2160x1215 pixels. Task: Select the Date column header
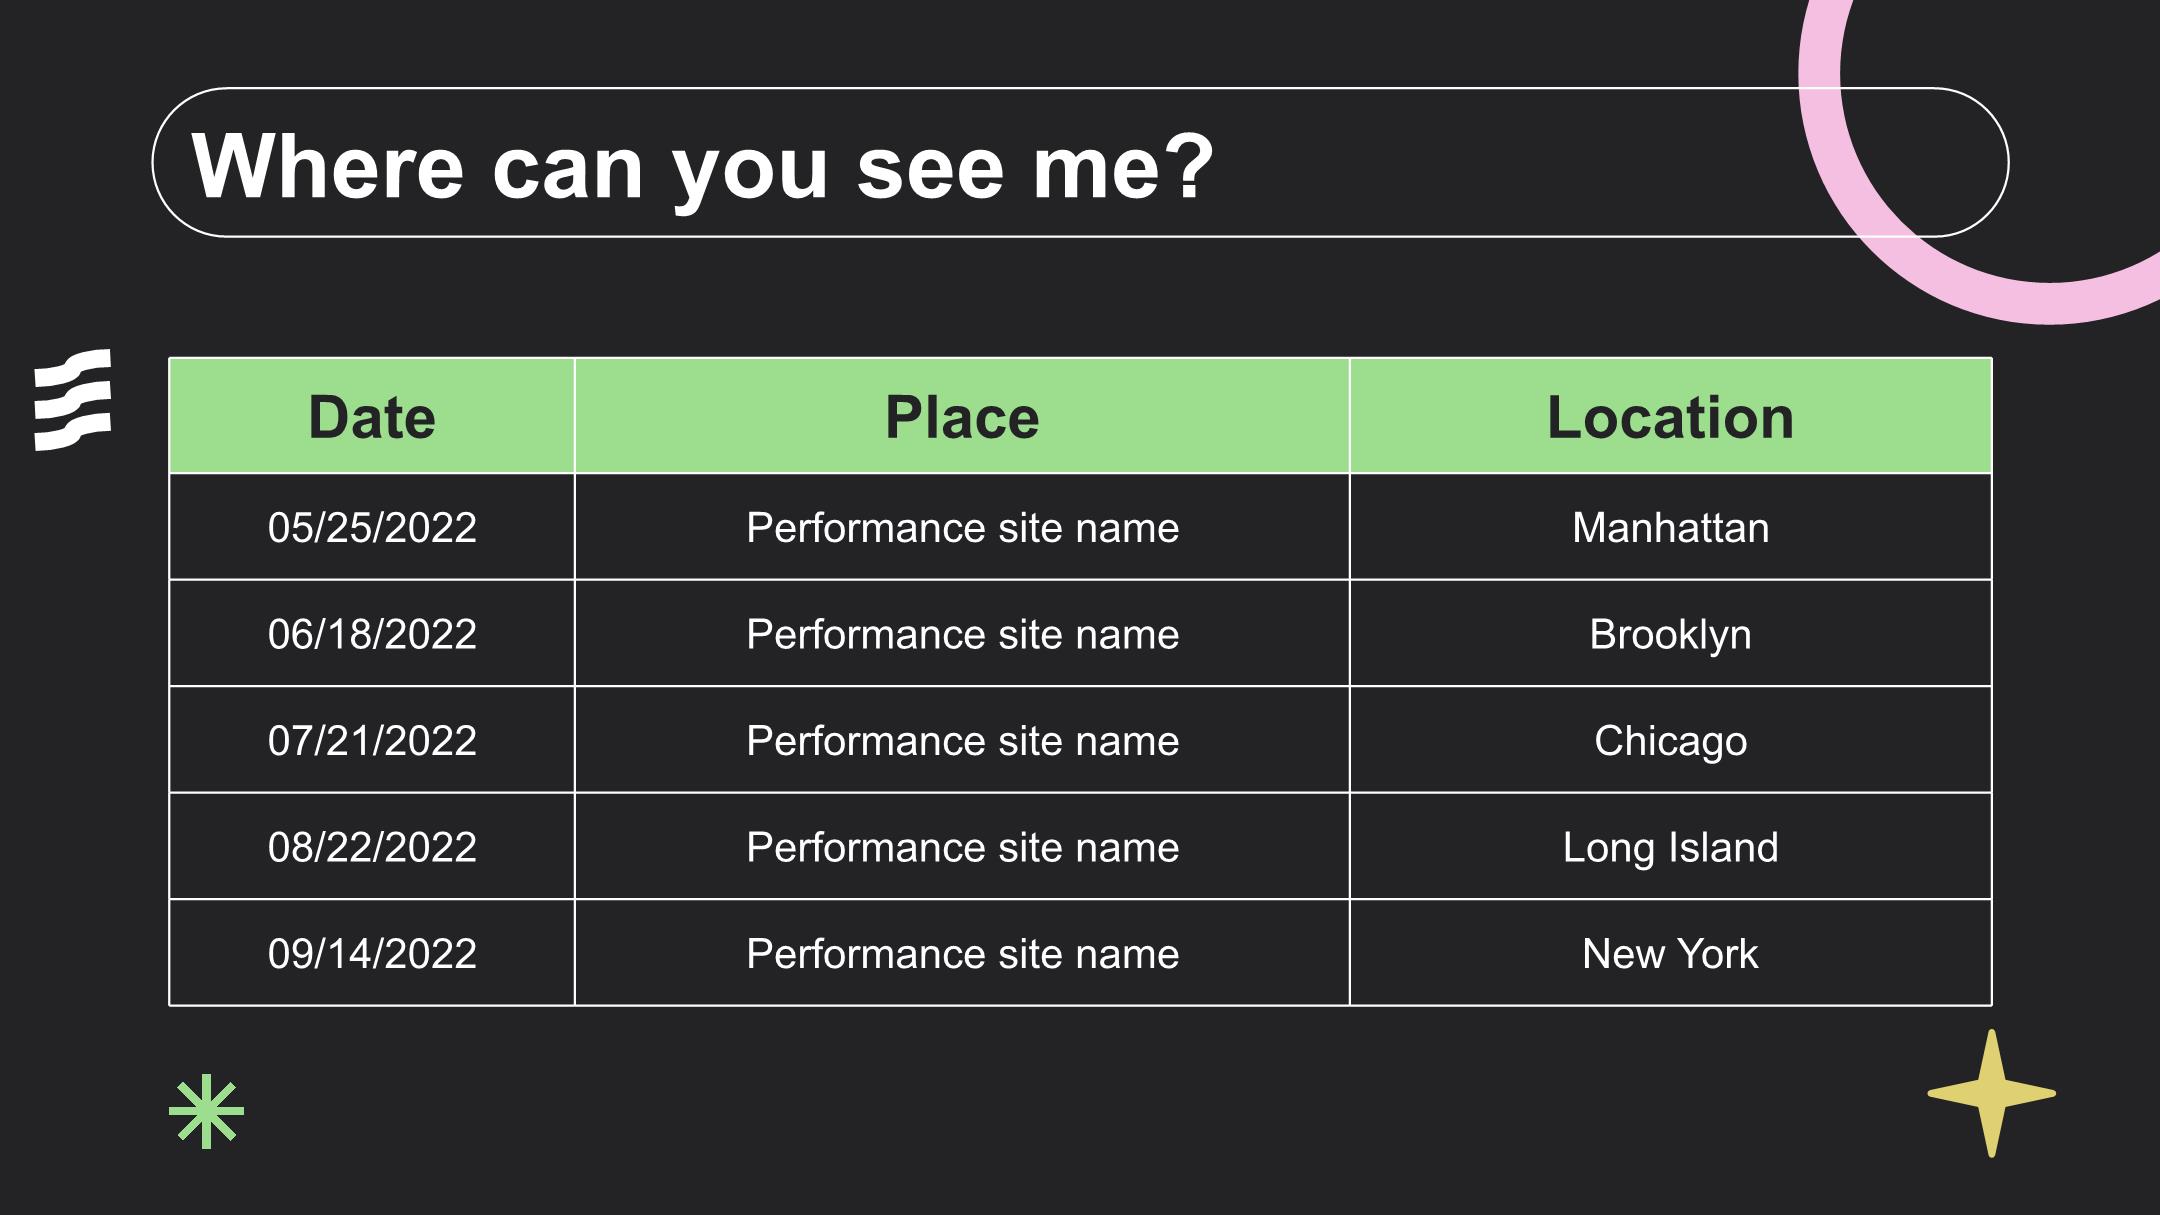pos(372,416)
